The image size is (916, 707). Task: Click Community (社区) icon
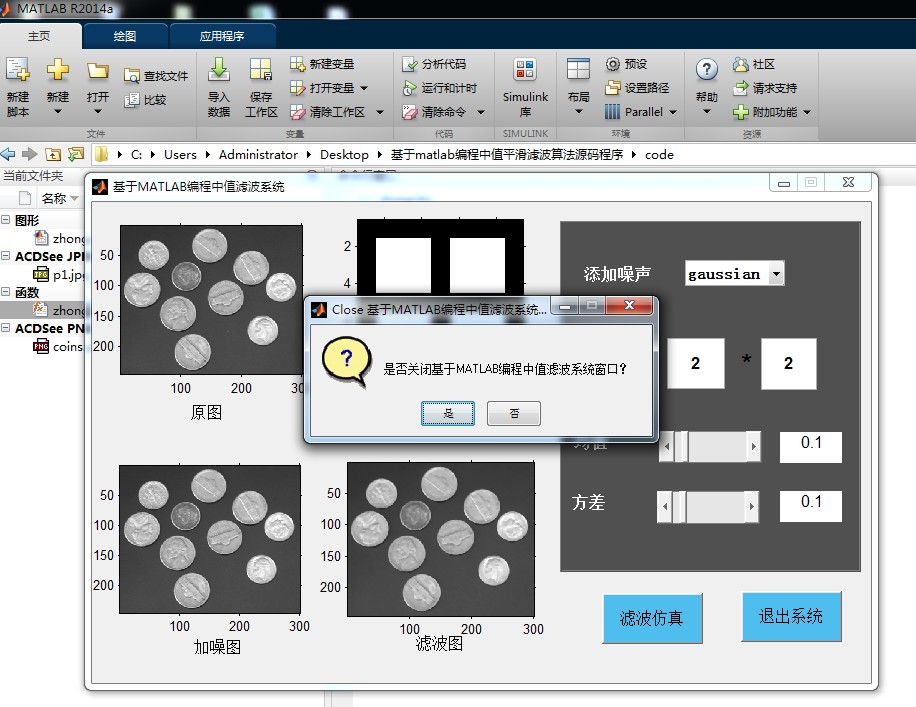pos(741,64)
